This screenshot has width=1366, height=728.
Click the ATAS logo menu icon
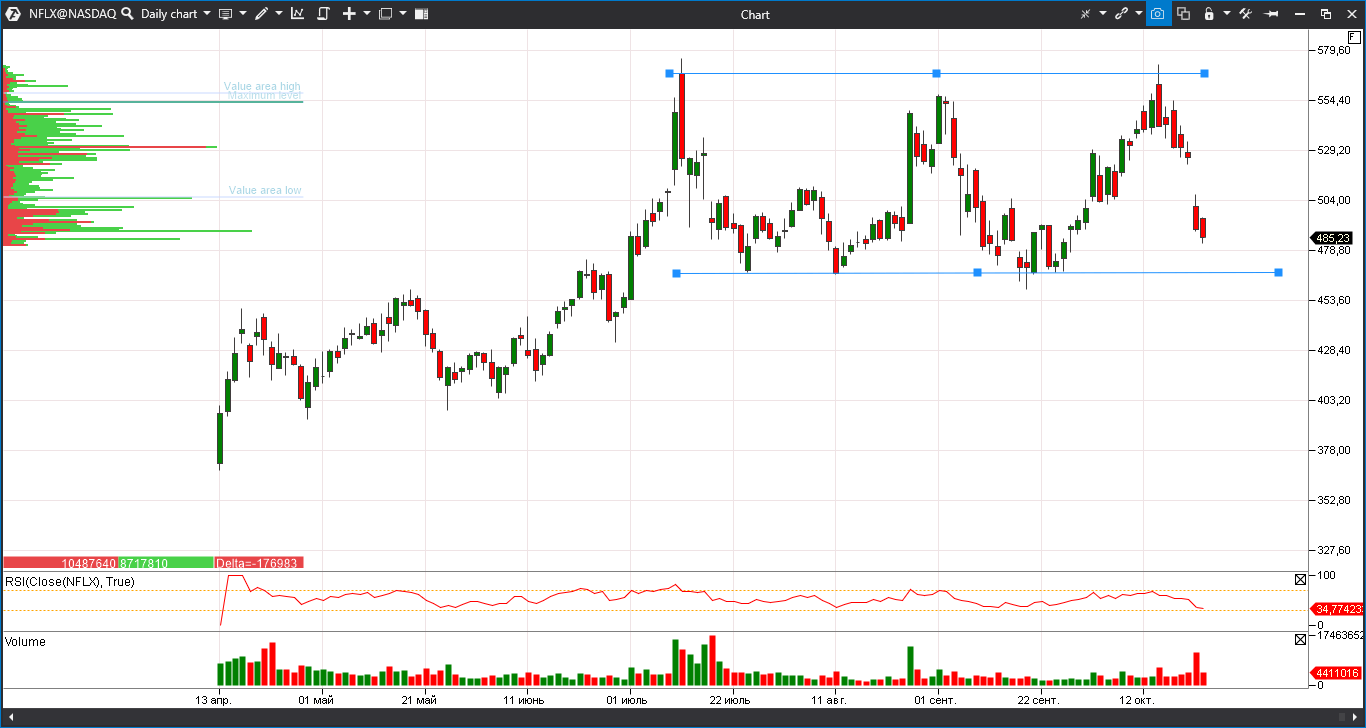(12, 14)
